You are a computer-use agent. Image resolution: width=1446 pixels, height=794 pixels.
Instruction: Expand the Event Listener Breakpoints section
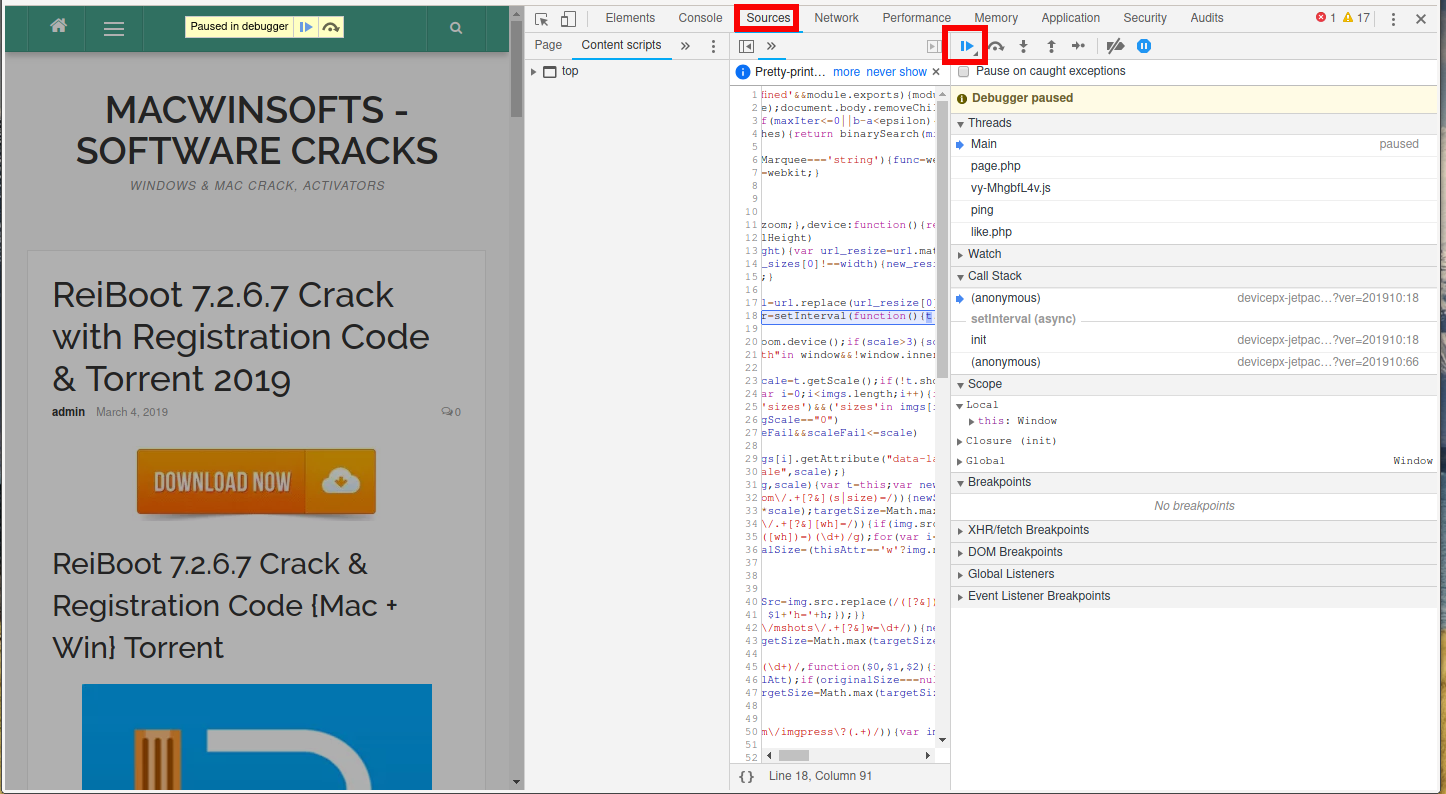coord(1038,596)
